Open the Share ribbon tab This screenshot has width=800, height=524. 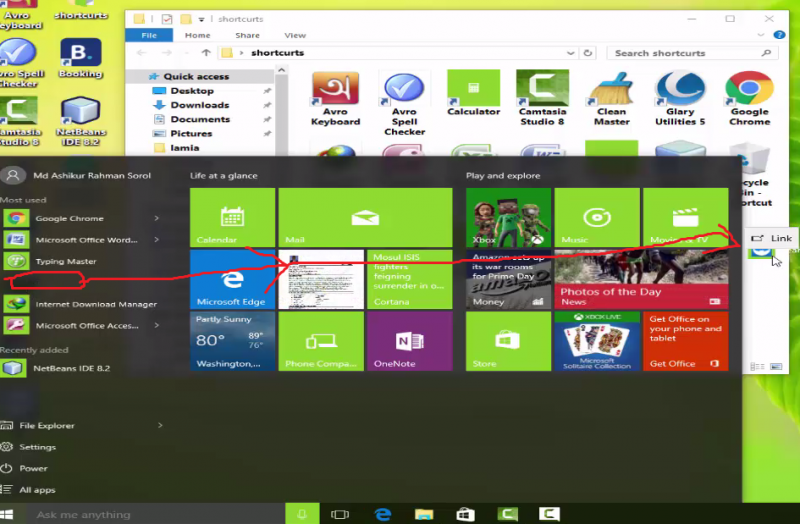point(246,35)
